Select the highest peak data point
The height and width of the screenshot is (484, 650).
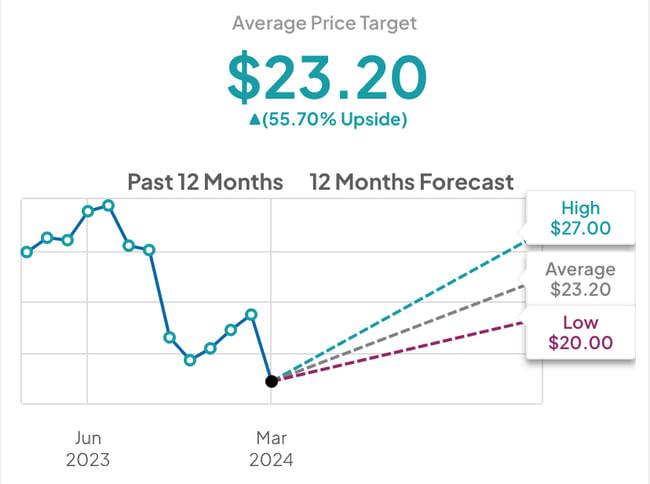(x=108, y=205)
